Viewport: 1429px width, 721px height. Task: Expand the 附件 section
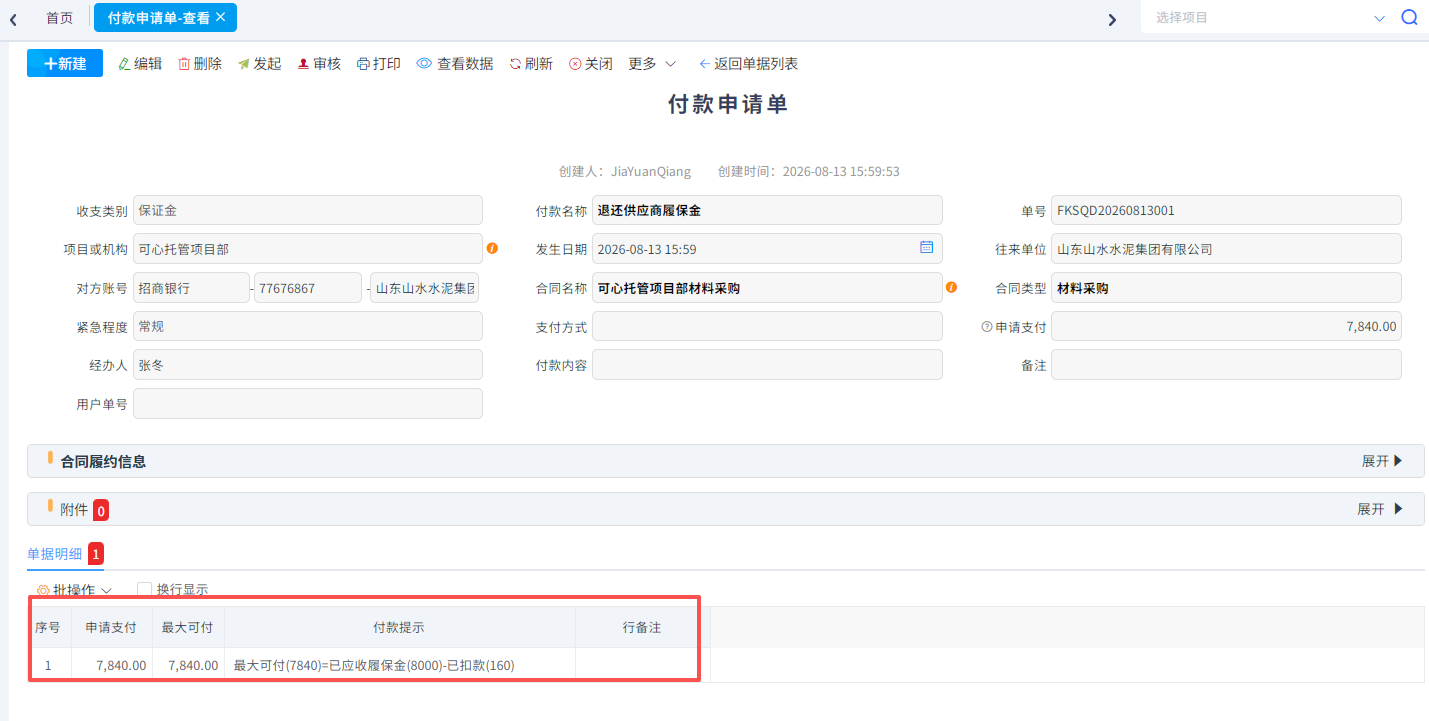pos(1380,509)
